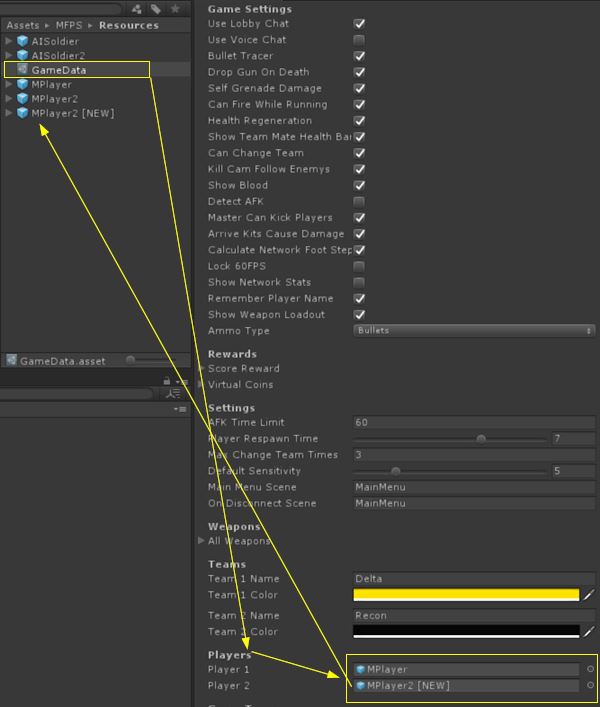Enable the Use Voice Chat checkbox

[x=359, y=40]
